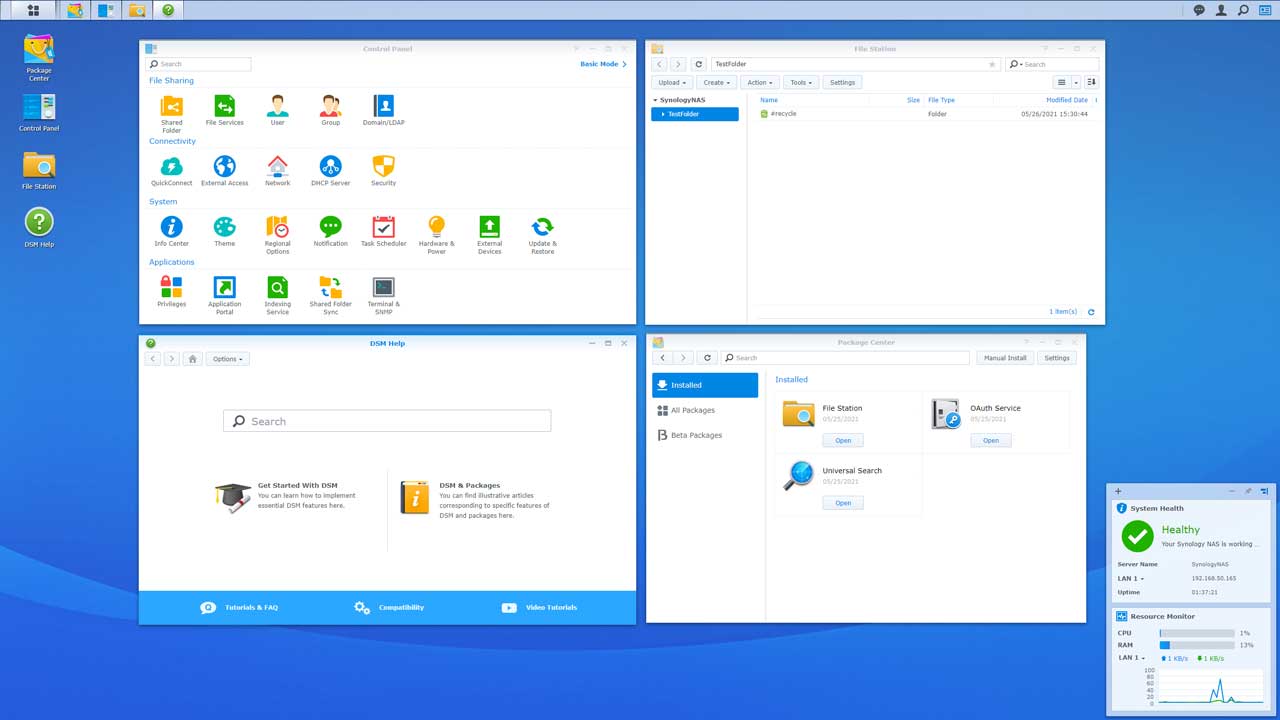Image resolution: width=1280 pixels, height=720 pixels.
Task: Click Open button for File Station package
Action: click(843, 440)
